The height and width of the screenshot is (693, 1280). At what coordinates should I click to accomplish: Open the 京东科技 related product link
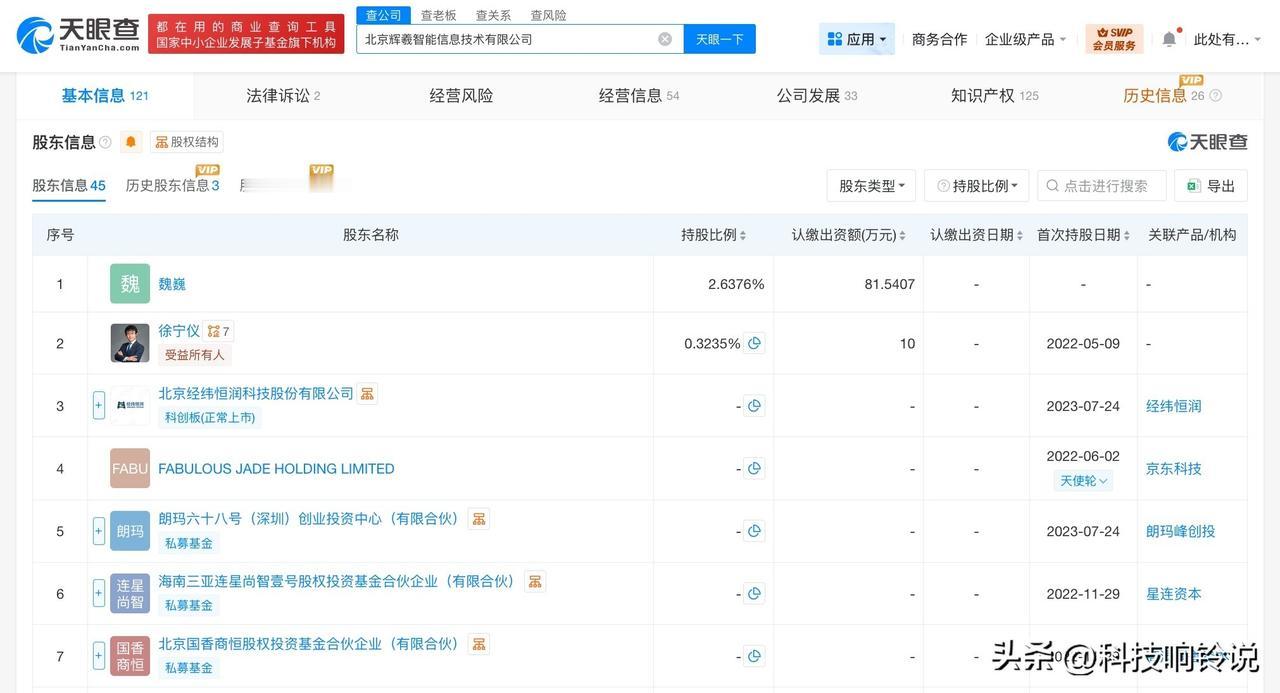tap(1174, 468)
